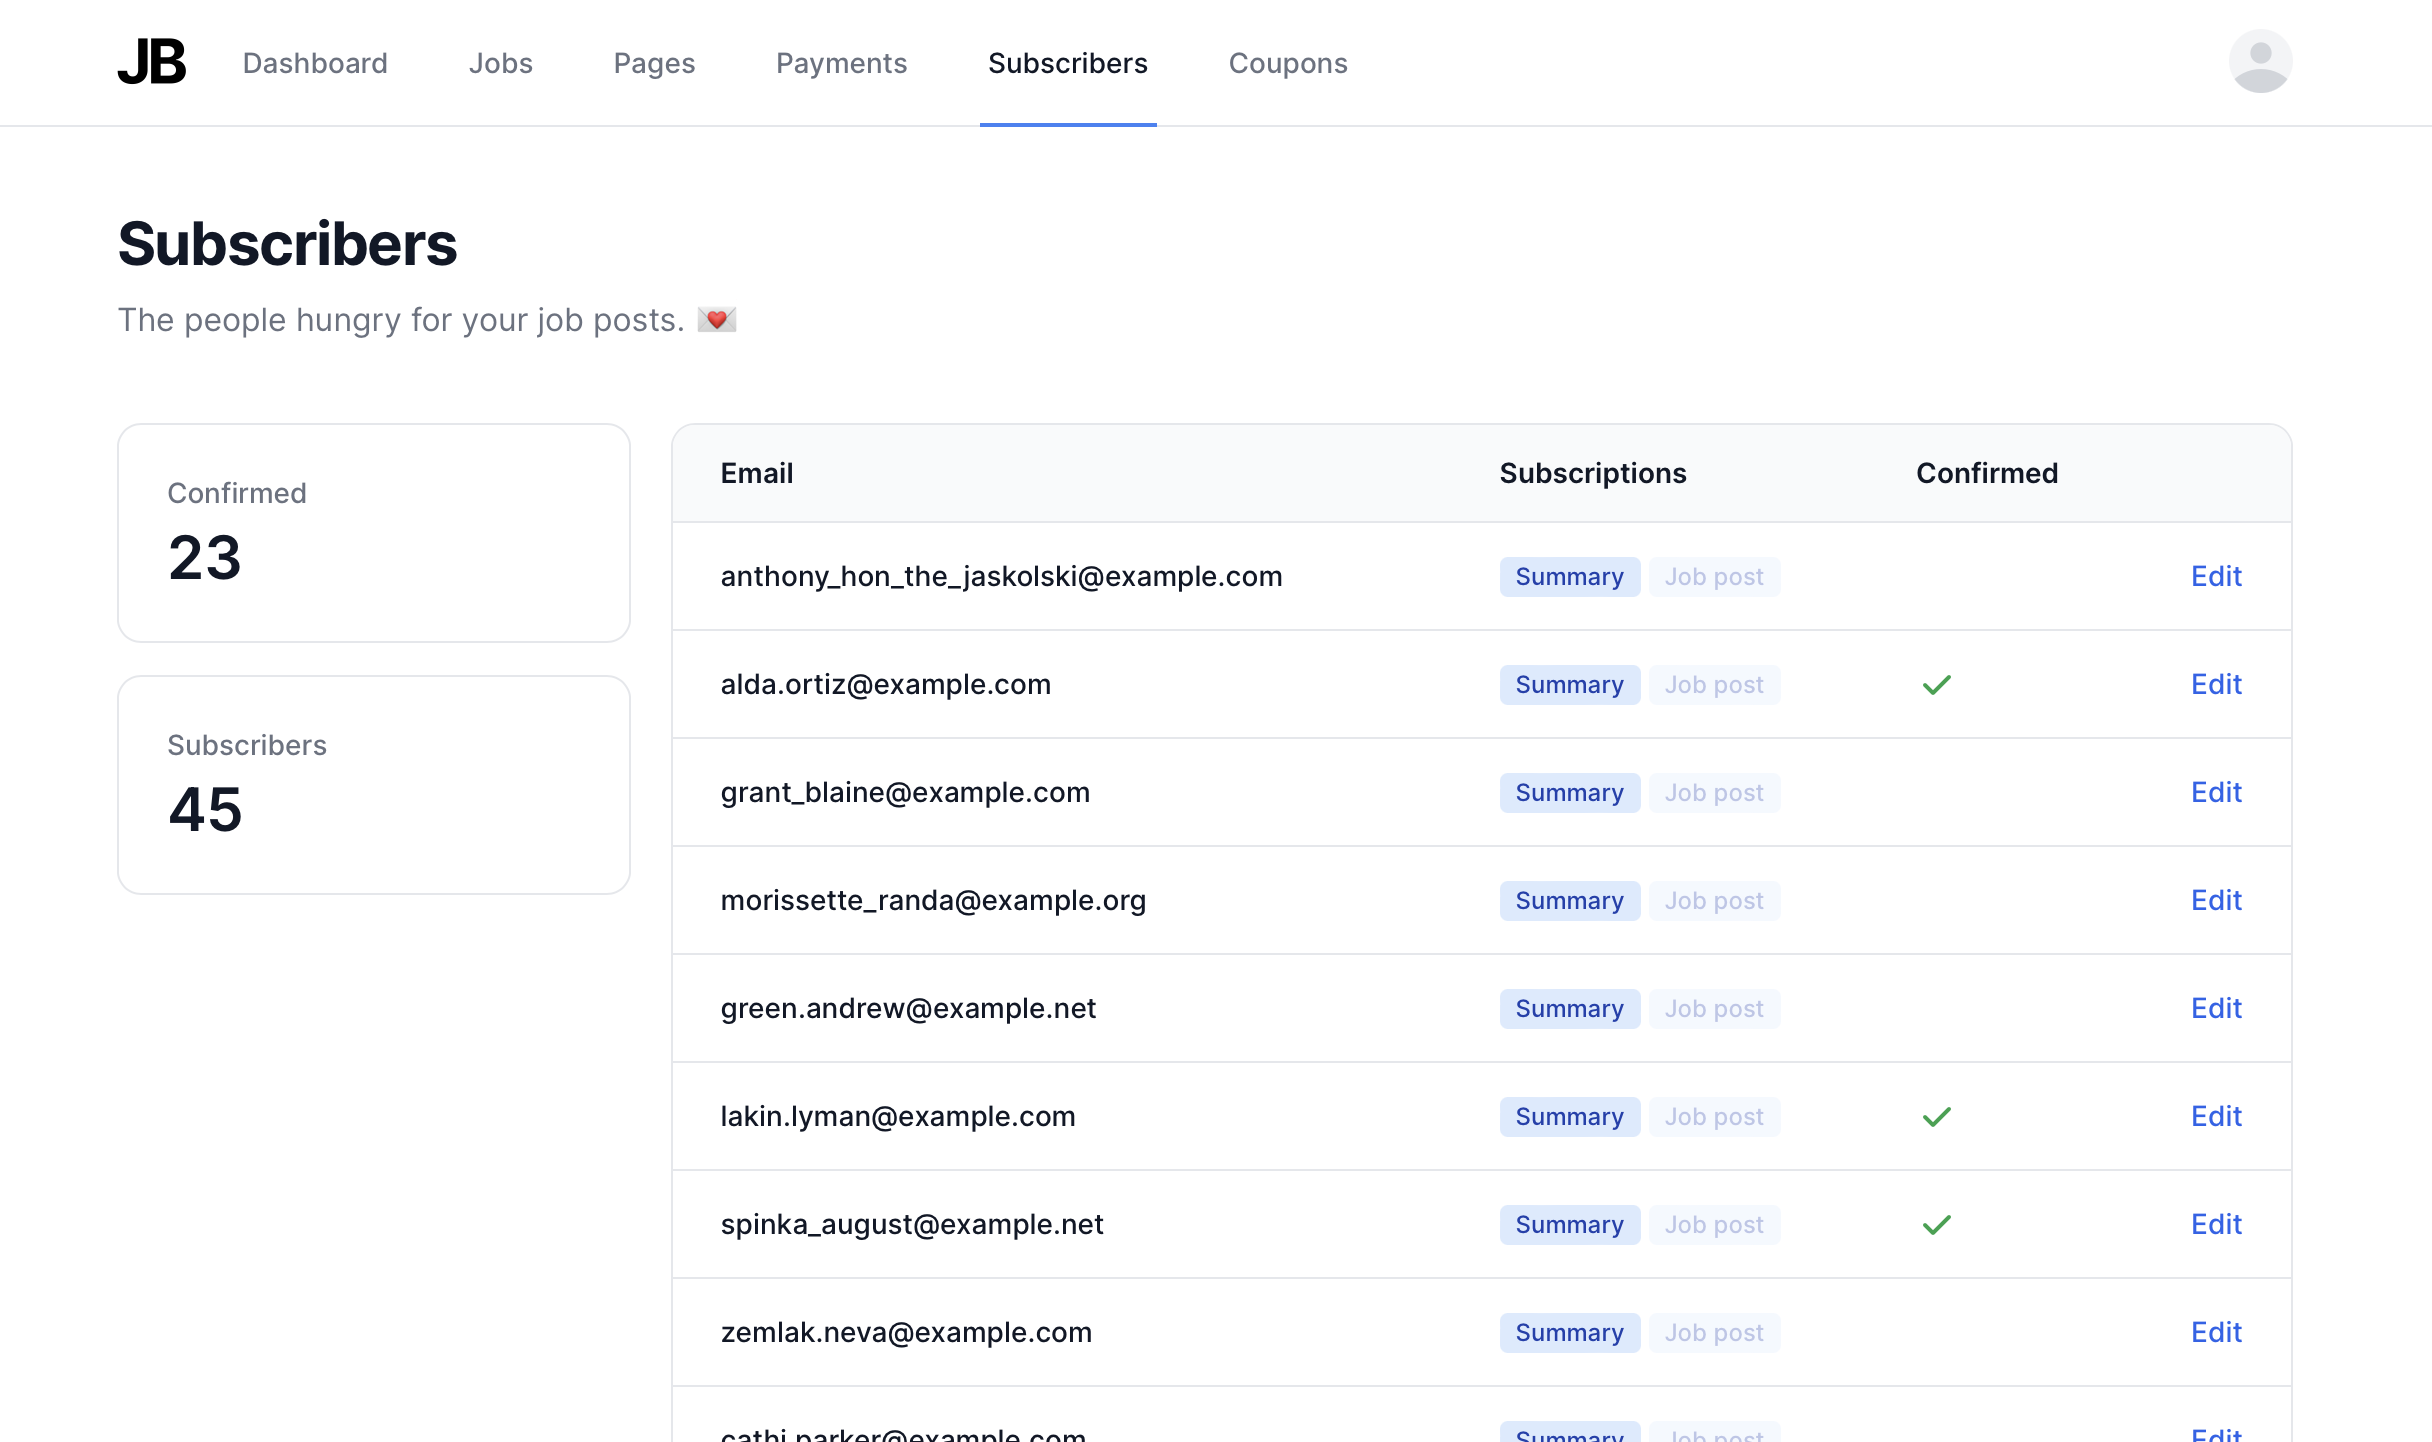The height and width of the screenshot is (1442, 2432).
Task: Click the JB logo in the top navigation
Action: 151,62
